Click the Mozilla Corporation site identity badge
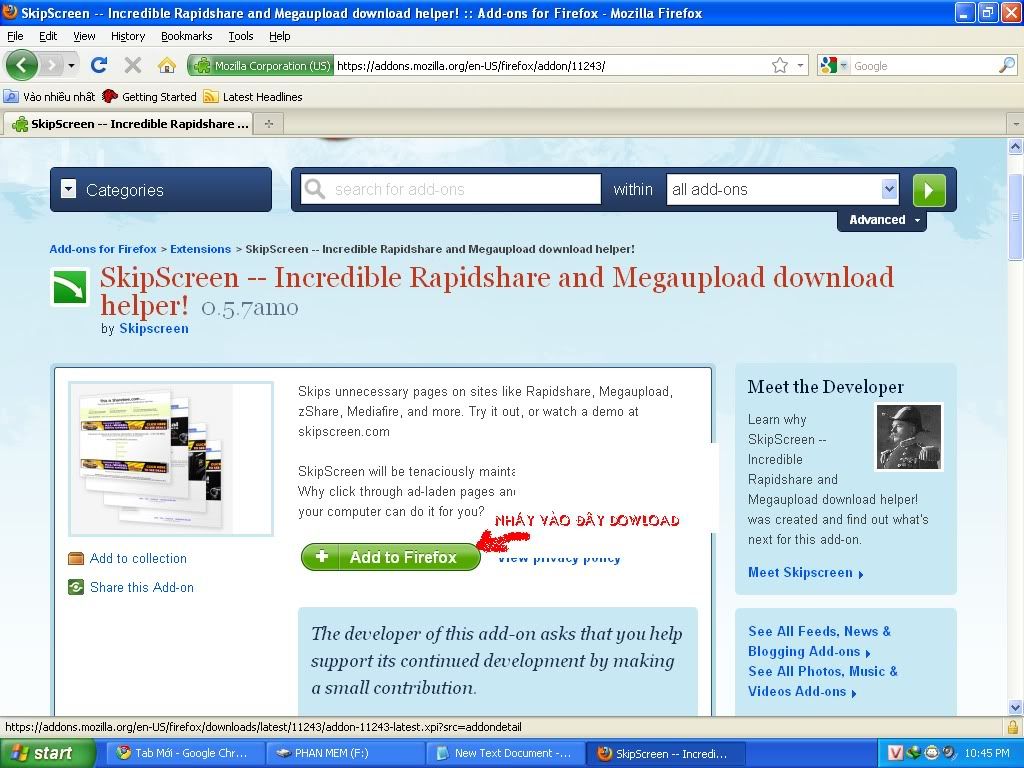Image resolution: width=1024 pixels, height=768 pixels. [x=261, y=65]
